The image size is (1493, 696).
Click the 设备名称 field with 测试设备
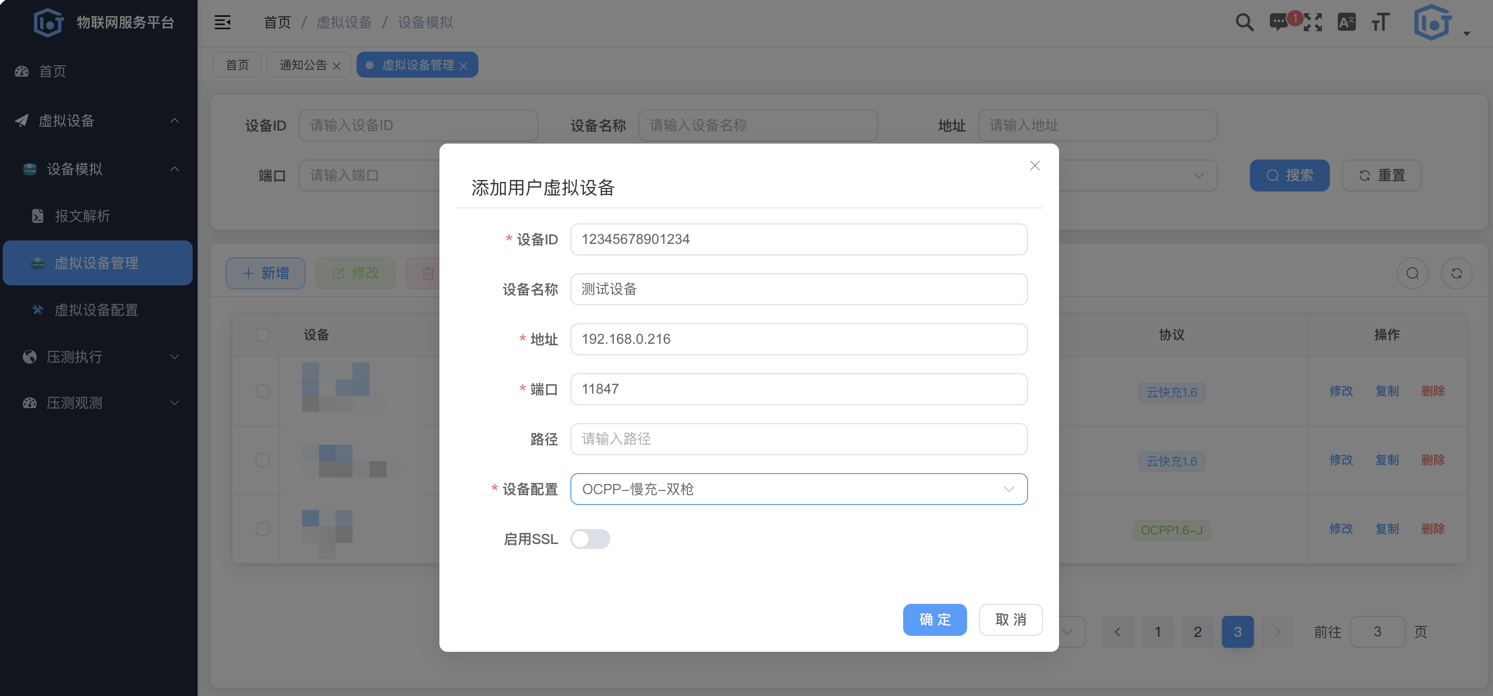(x=799, y=289)
